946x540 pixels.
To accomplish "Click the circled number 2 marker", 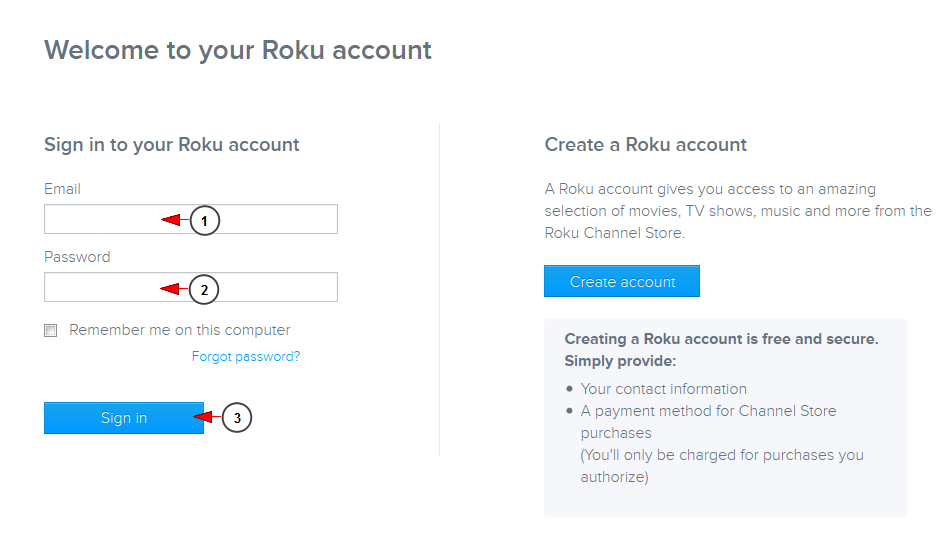I will [x=204, y=290].
